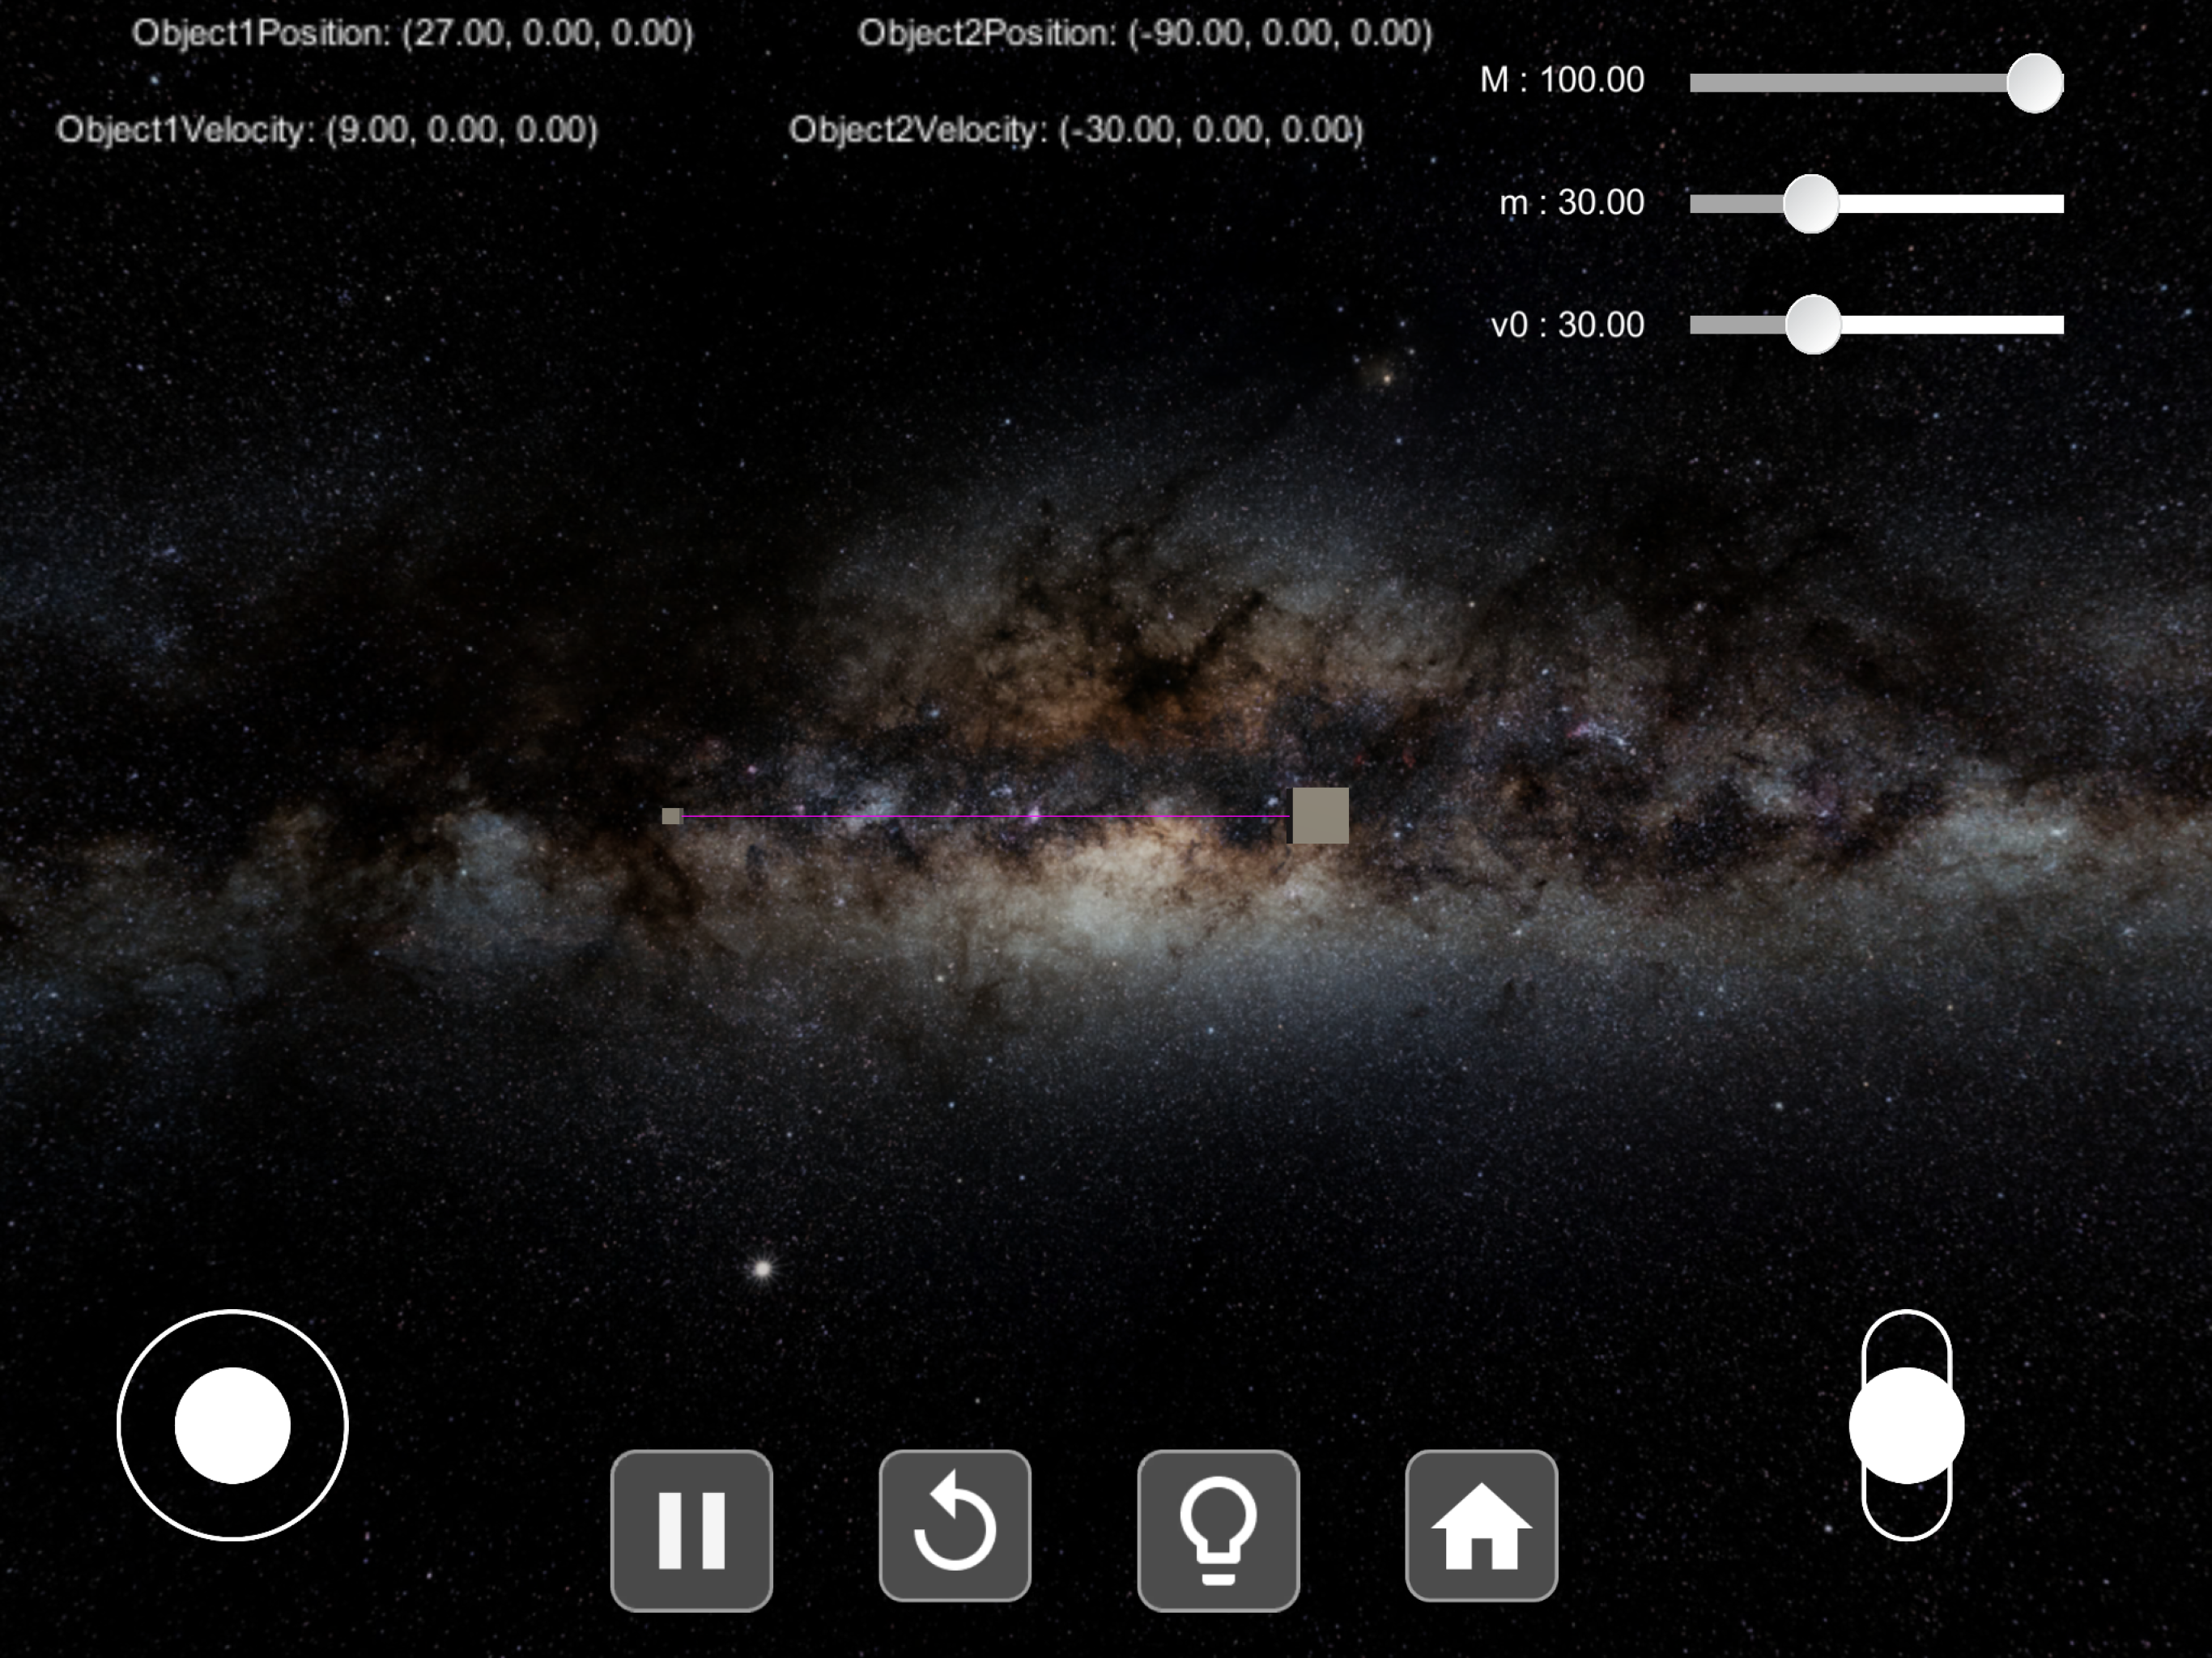This screenshot has height=1658, width=2212.
Task: Click the Object1Position readout text
Action: (x=412, y=33)
